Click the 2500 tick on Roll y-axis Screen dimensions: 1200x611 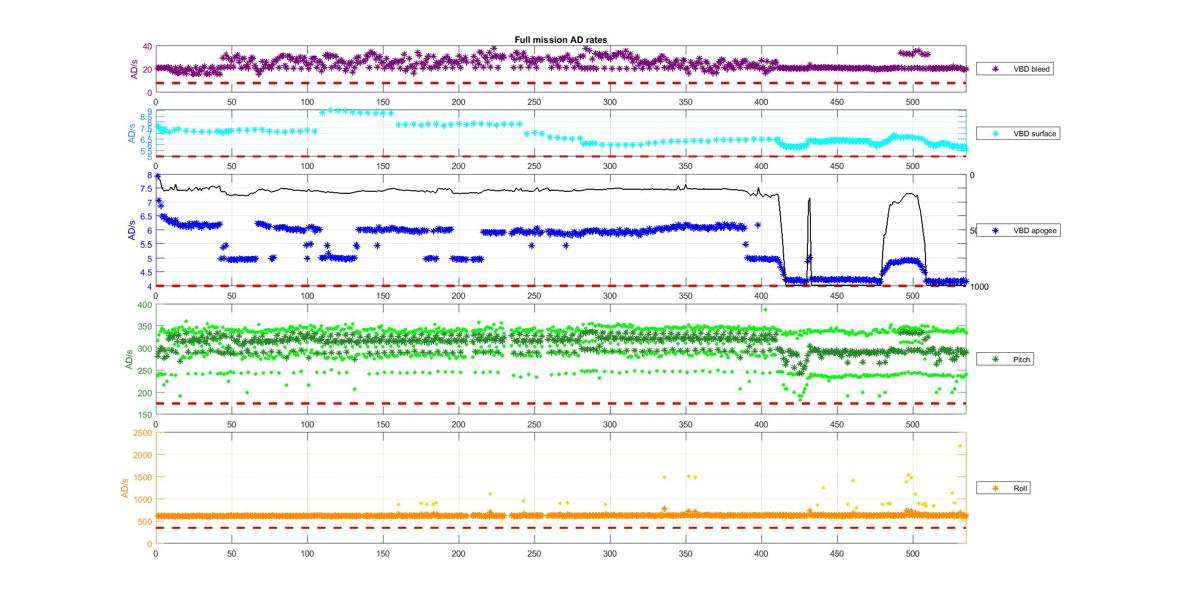click(142, 433)
